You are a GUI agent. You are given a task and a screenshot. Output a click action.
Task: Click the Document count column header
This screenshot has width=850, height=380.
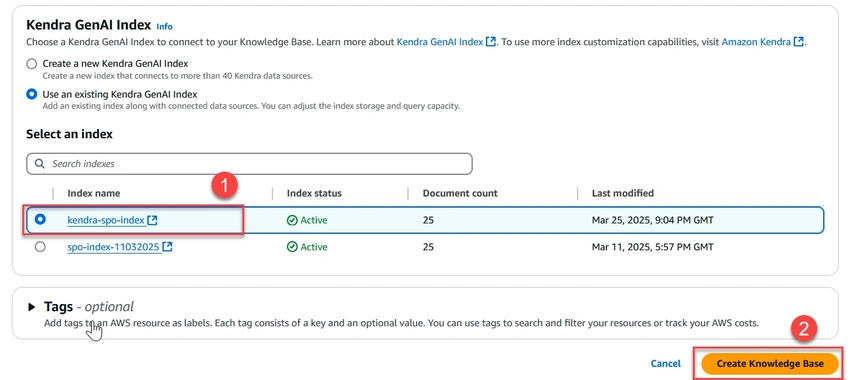(460, 193)
